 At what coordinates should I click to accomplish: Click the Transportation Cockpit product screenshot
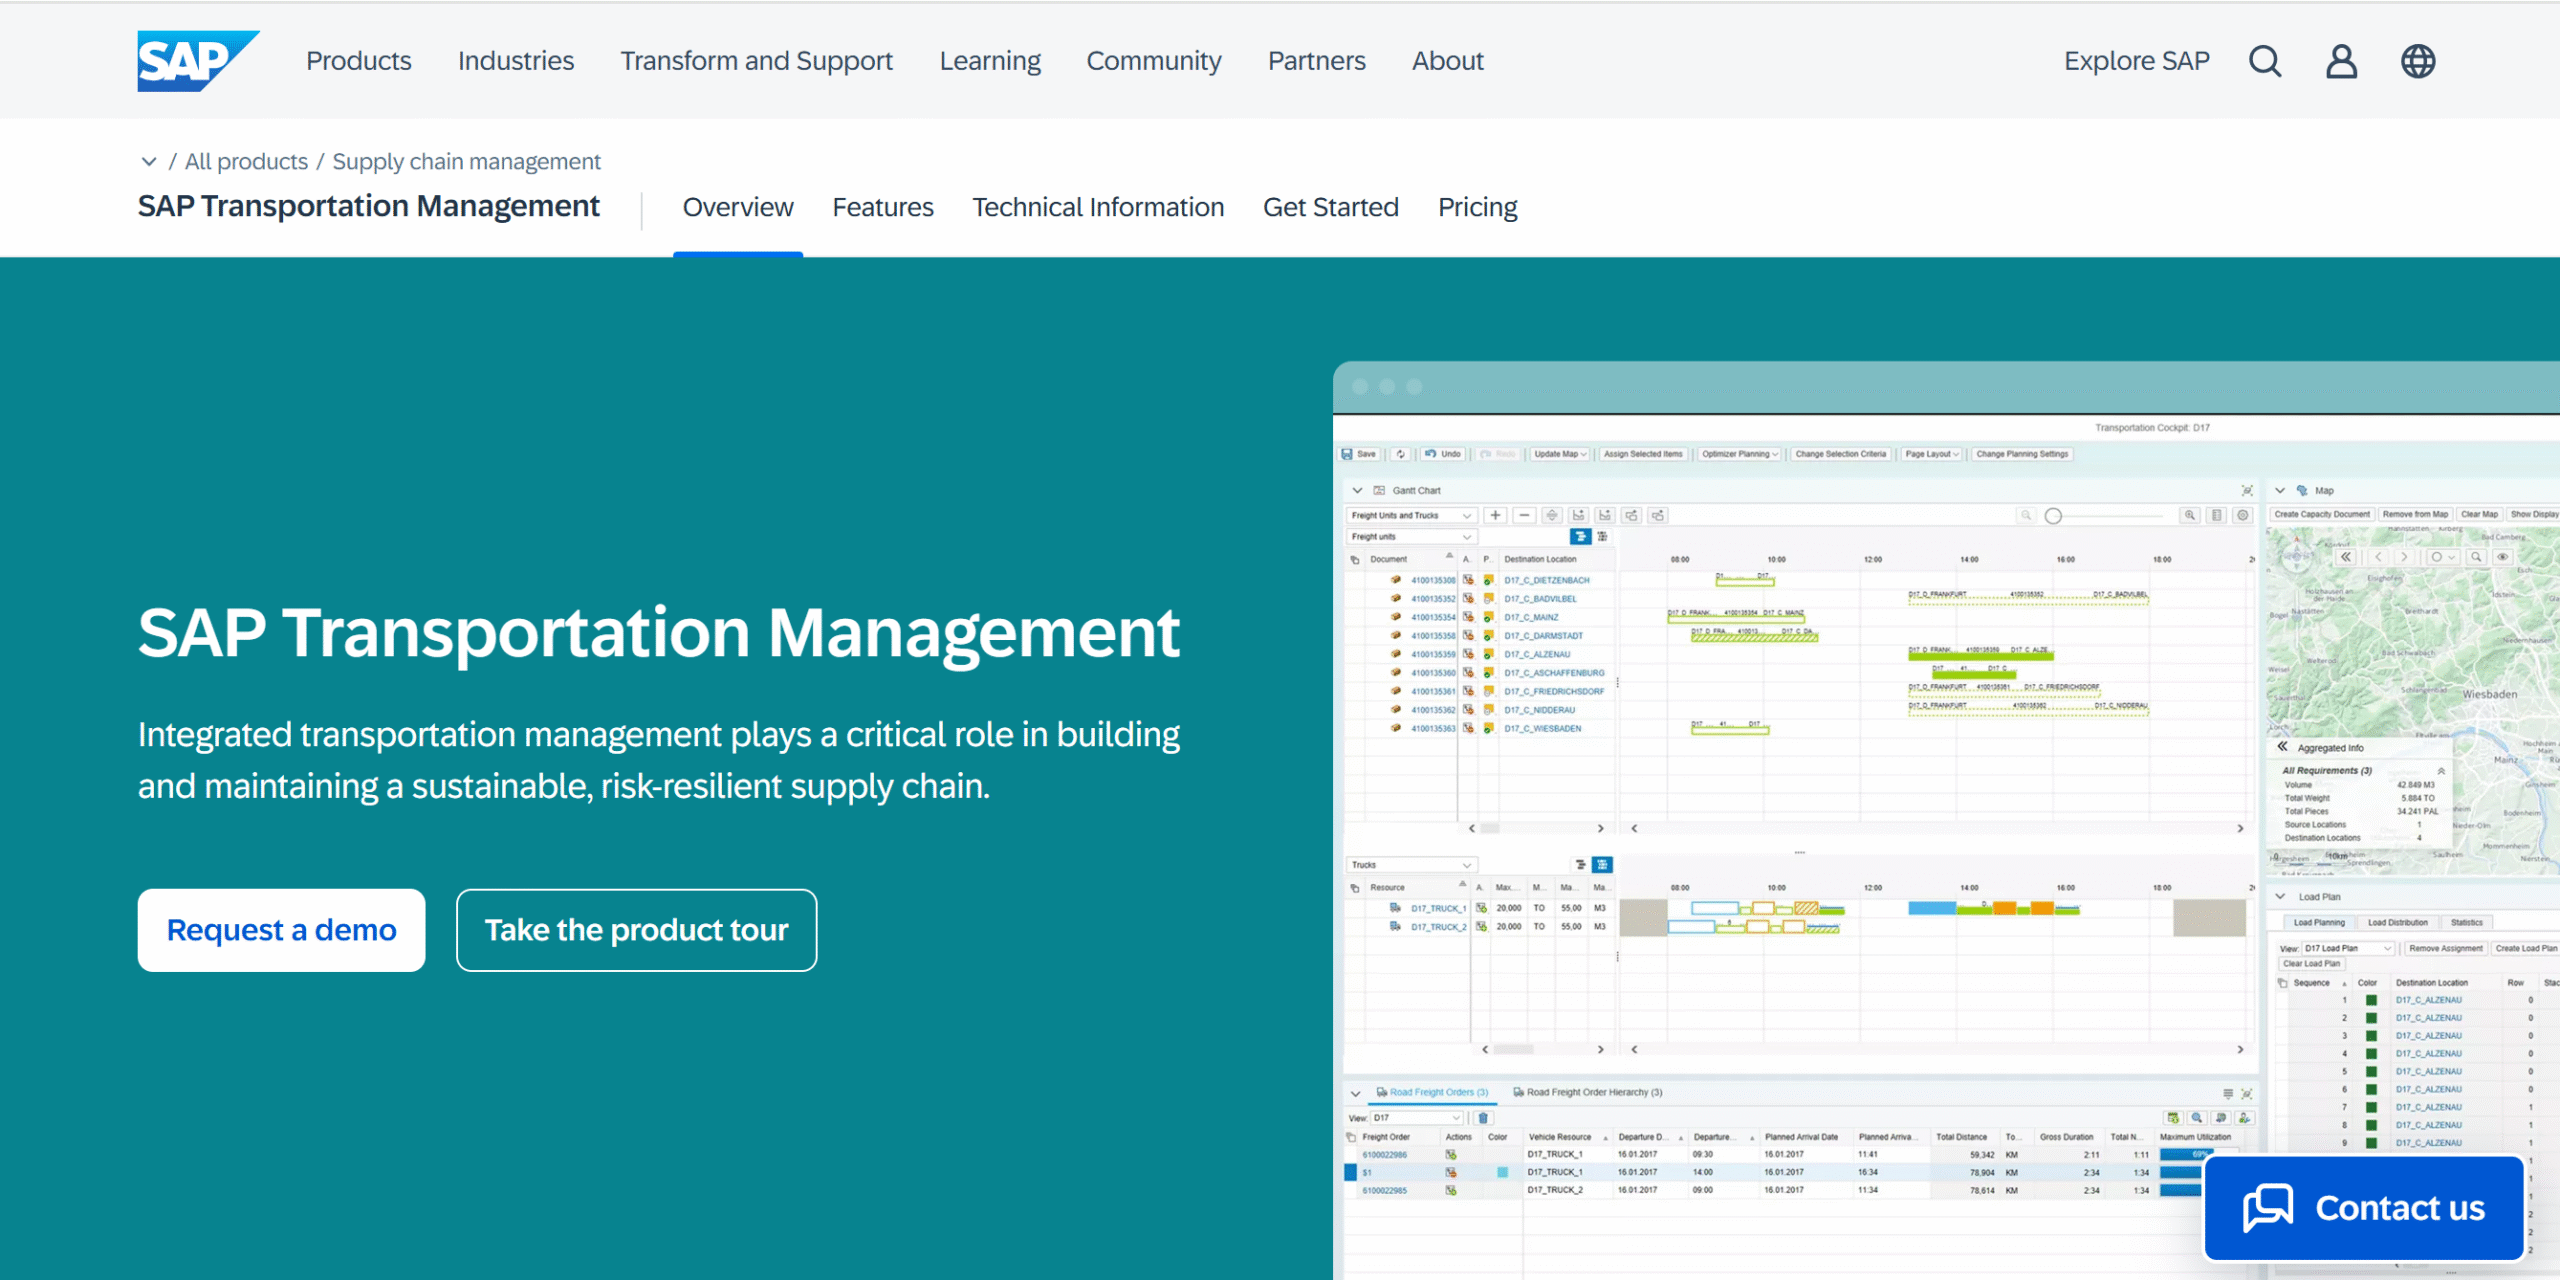(1946, 820)
